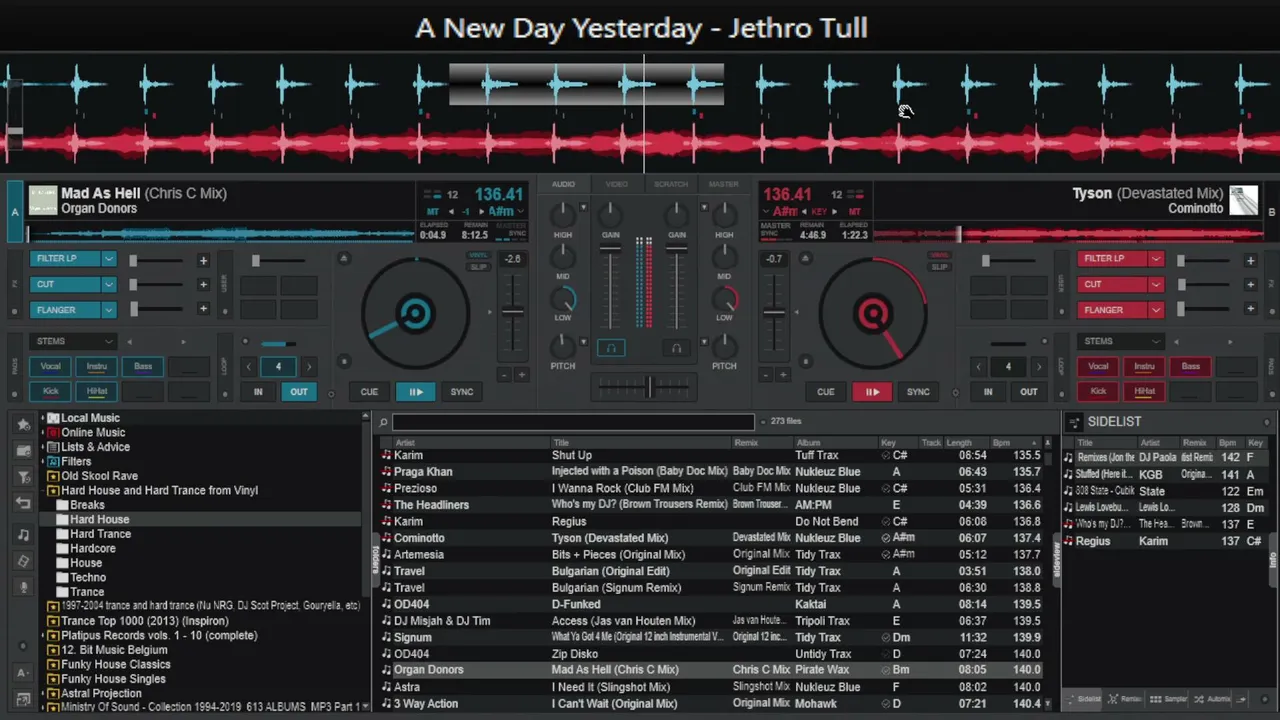Nudge deck B pitch up with plus button
This screenshot has height=720, width=1280.
[783, 375]
